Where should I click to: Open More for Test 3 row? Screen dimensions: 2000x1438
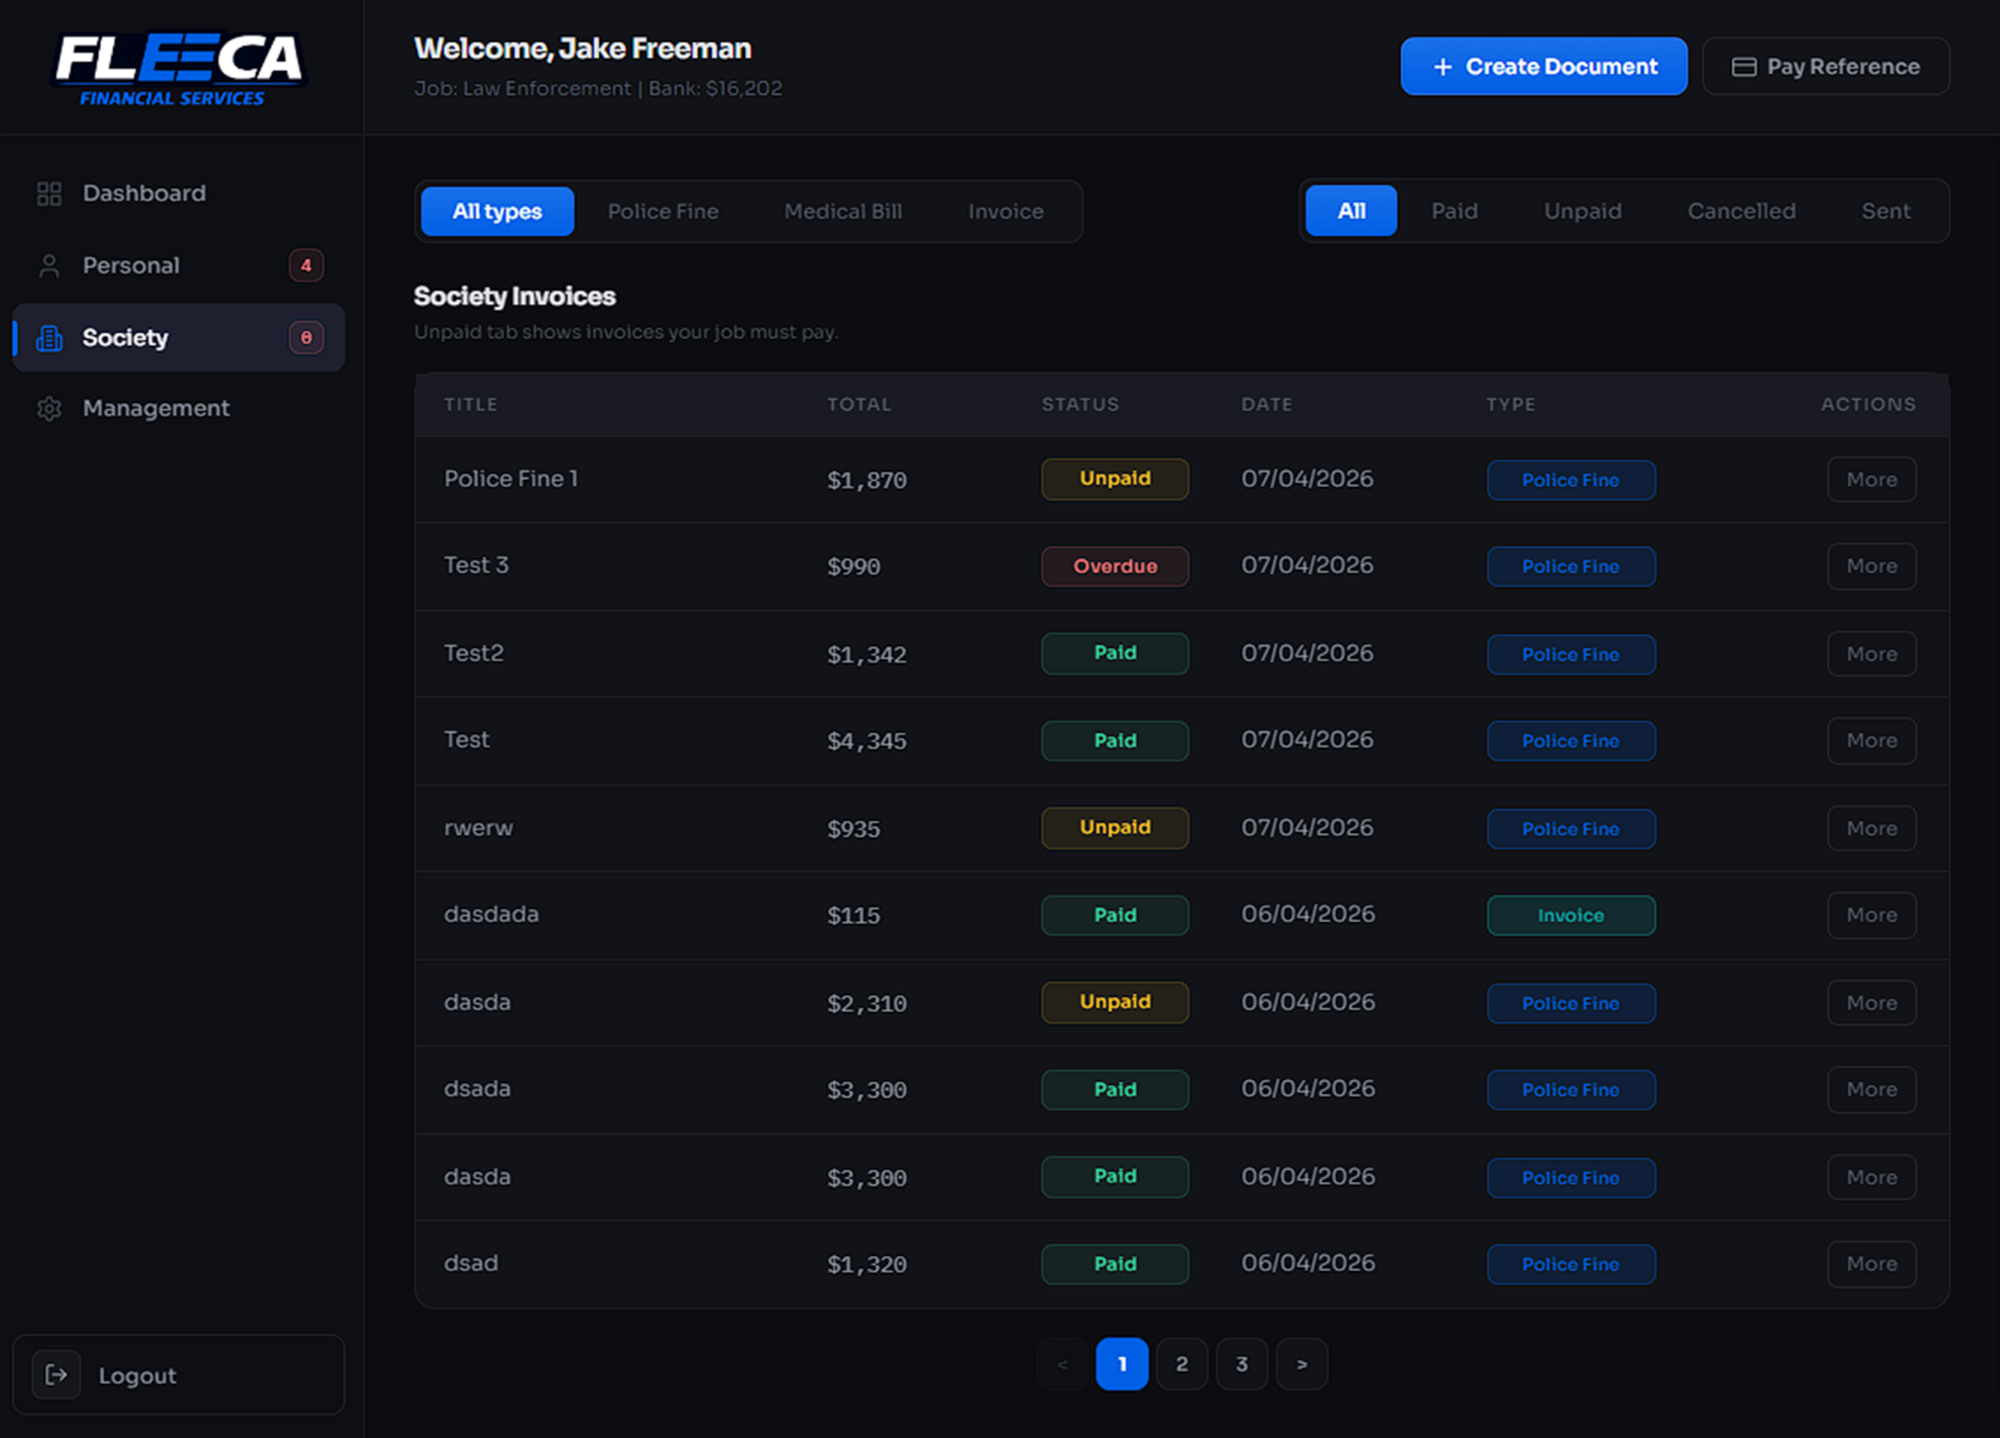tap(1871, 566)
